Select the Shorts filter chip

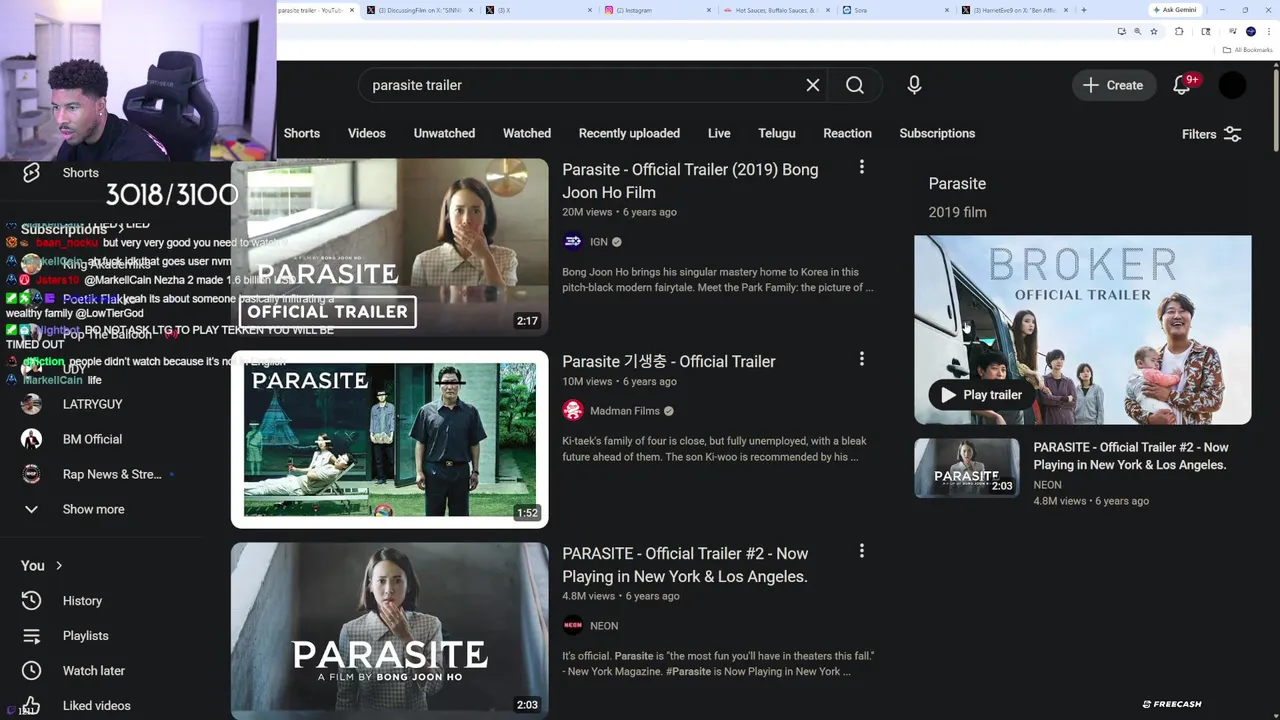click(x=302, y=133)
